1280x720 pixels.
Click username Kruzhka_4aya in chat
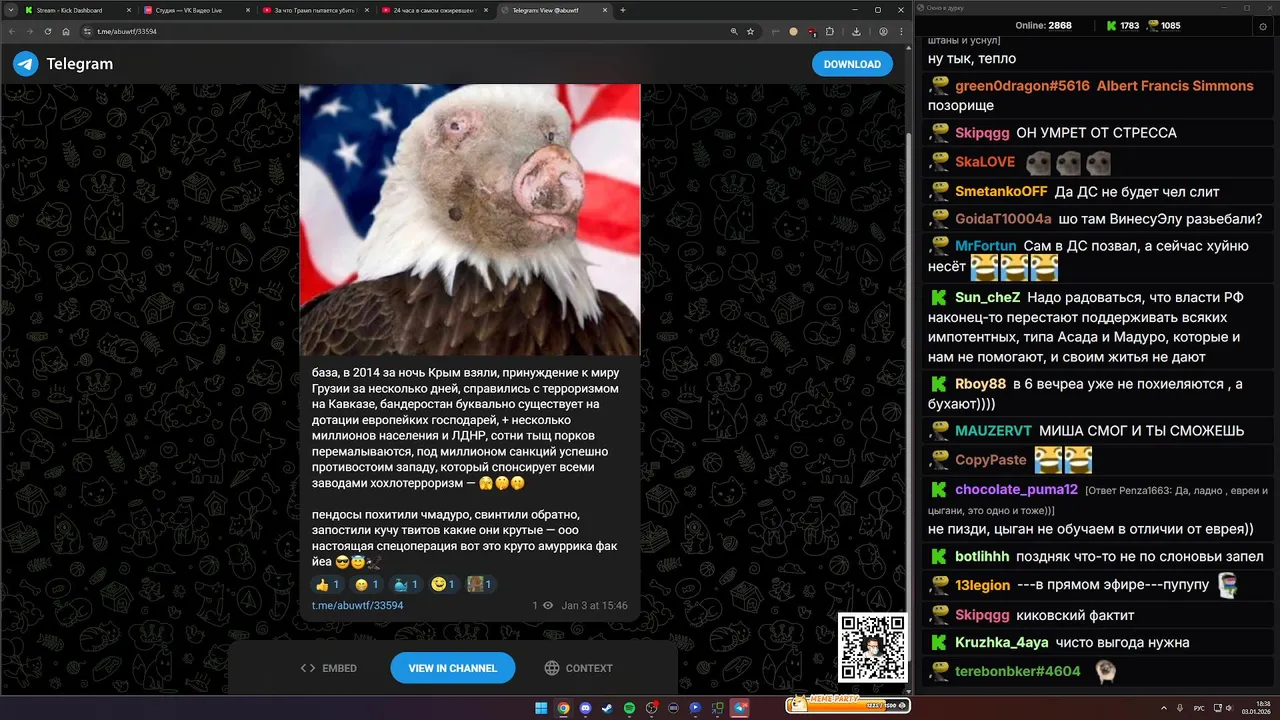(x=1003, y=643)
